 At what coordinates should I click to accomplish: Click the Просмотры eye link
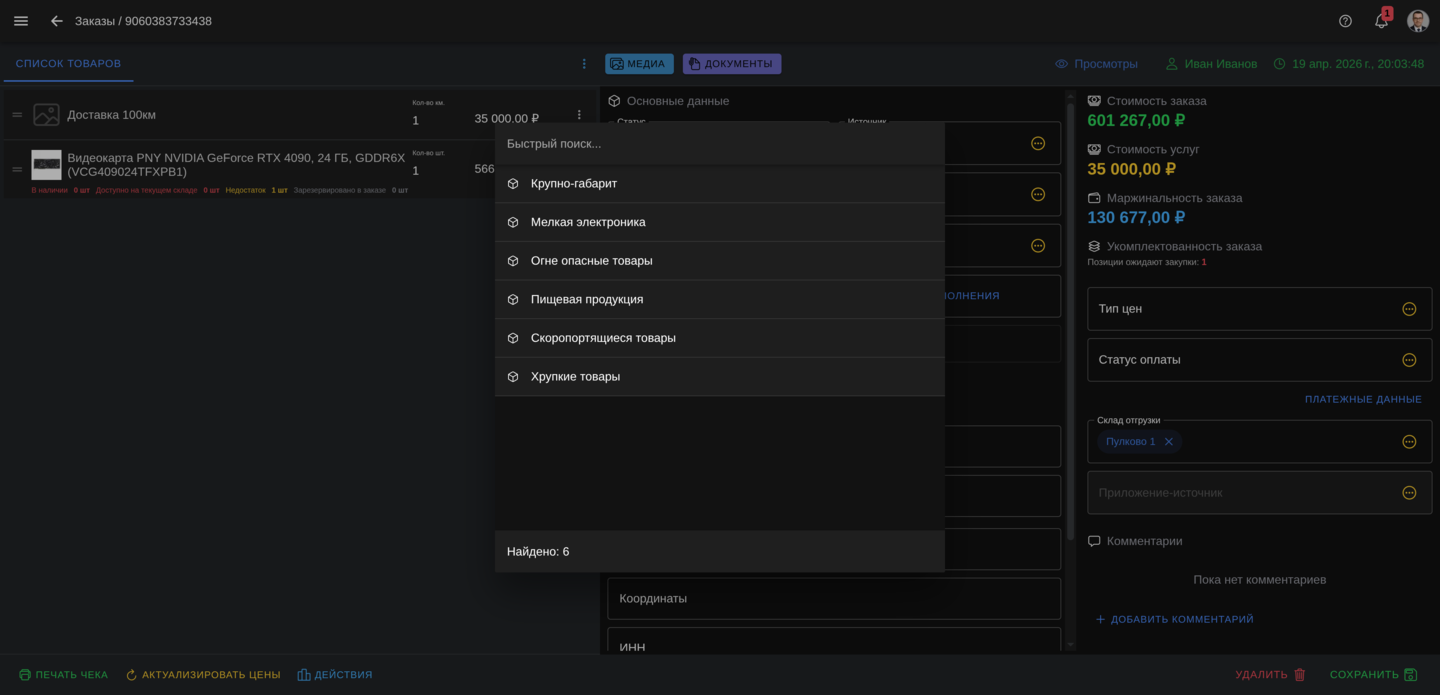coord(1096,64)
